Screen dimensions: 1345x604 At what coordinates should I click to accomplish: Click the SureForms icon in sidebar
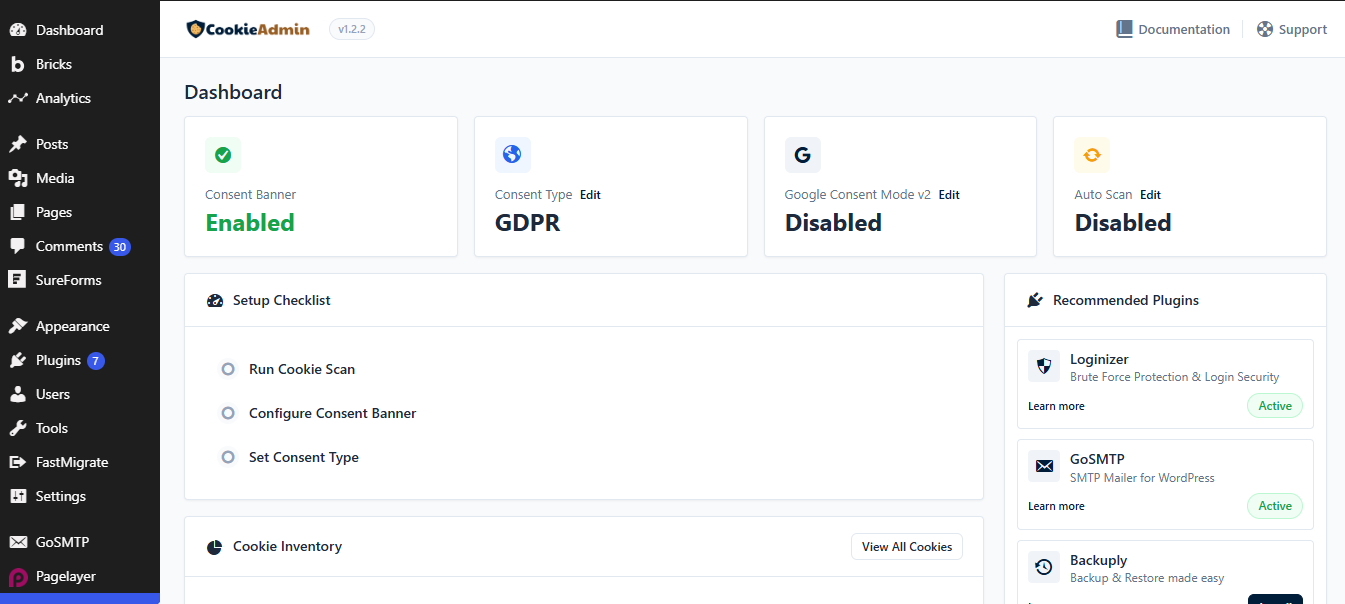coord(18,280)
